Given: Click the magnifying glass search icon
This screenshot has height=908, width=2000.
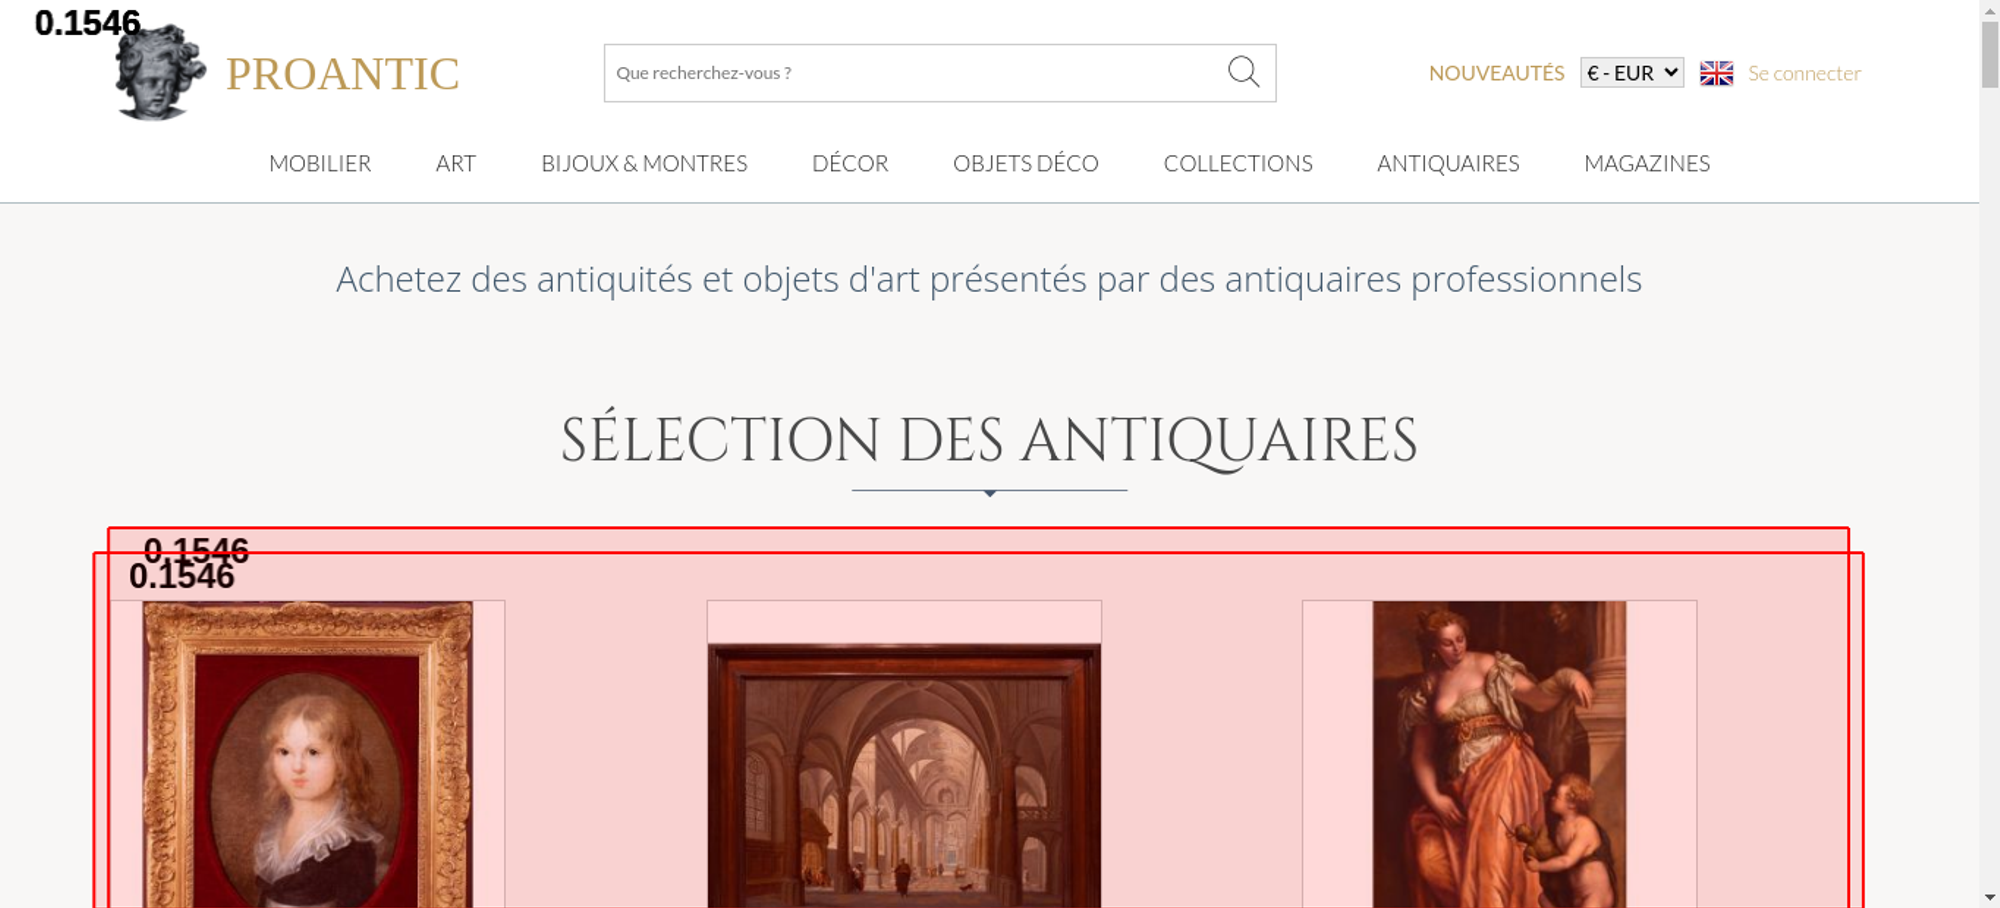Looking at the screenshot, I should pos(1243,72).
